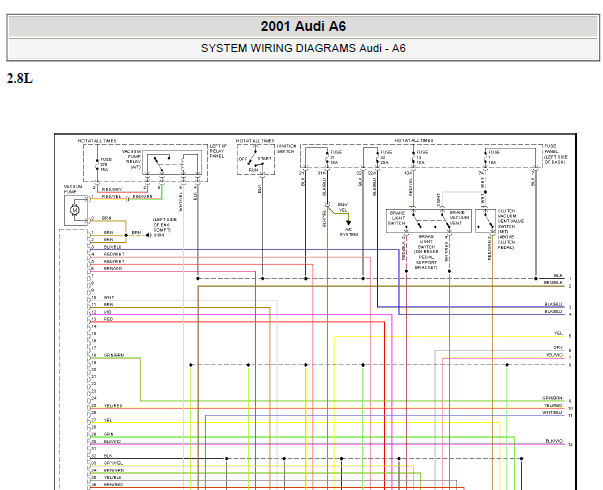Click Fuse 32 20A symbol

pyautogui.click(x=377, y=158)
